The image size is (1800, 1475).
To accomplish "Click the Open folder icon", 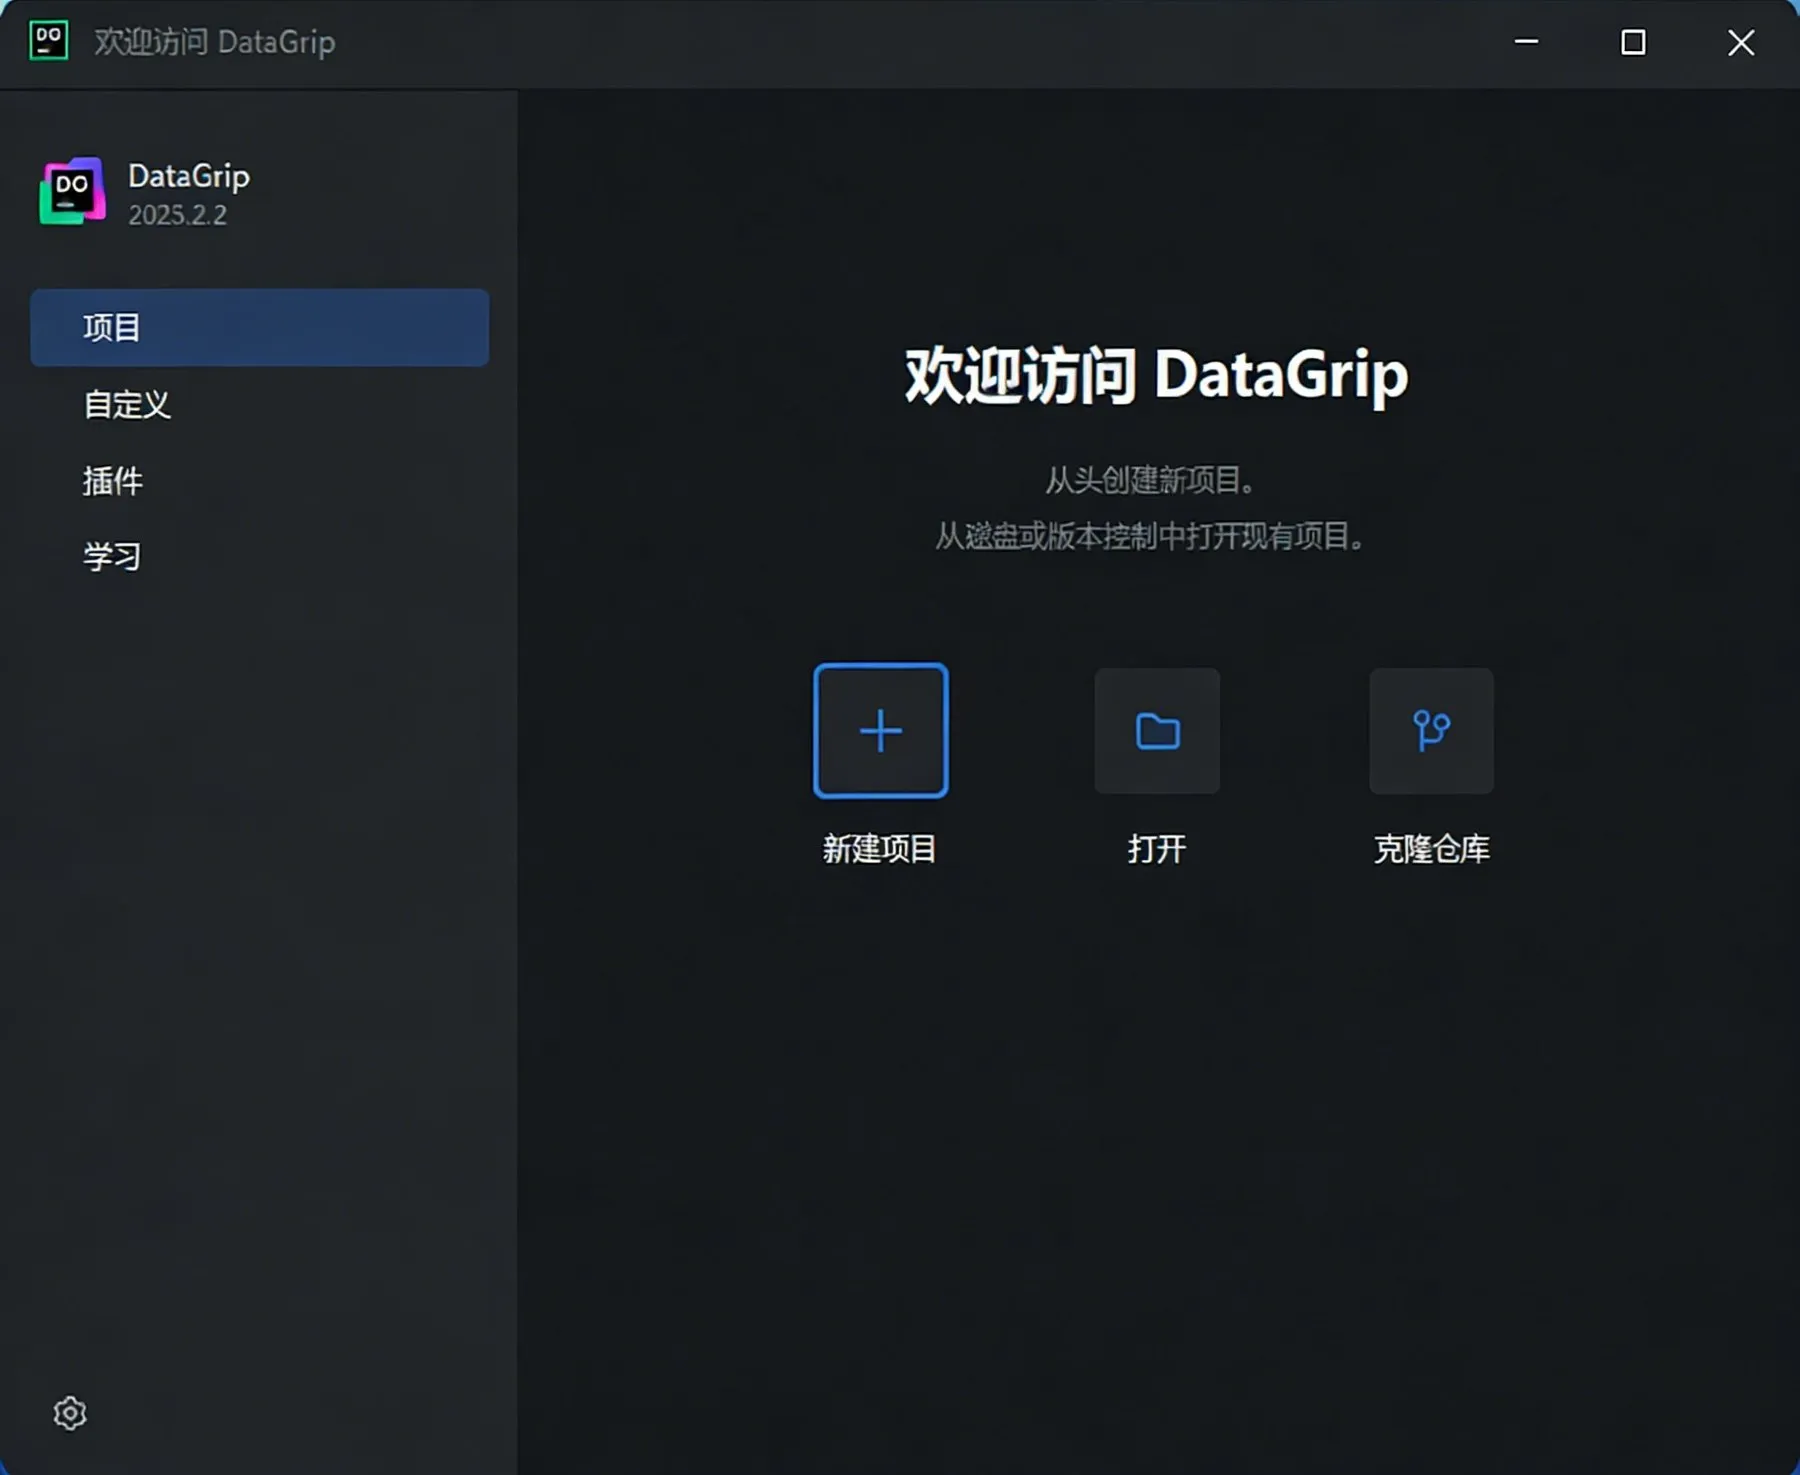I will coord(1157,731).
